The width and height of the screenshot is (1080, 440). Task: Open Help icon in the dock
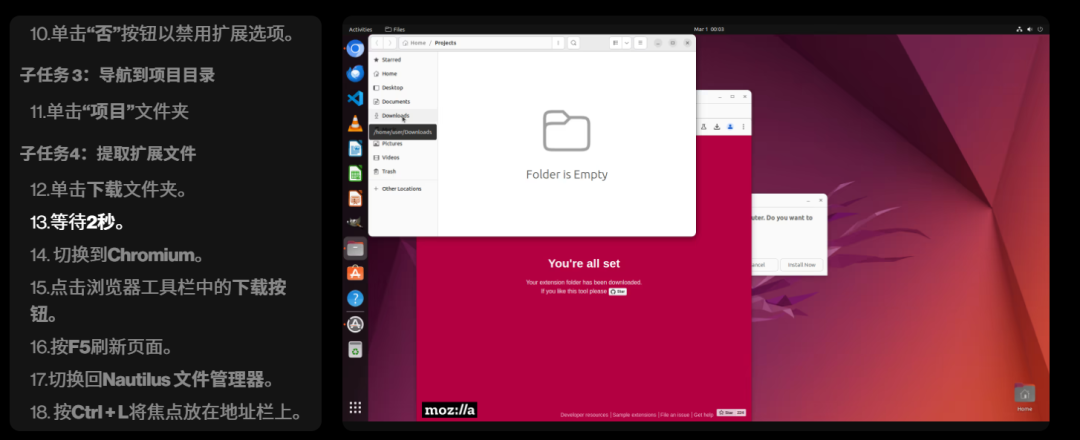point(355,298)
